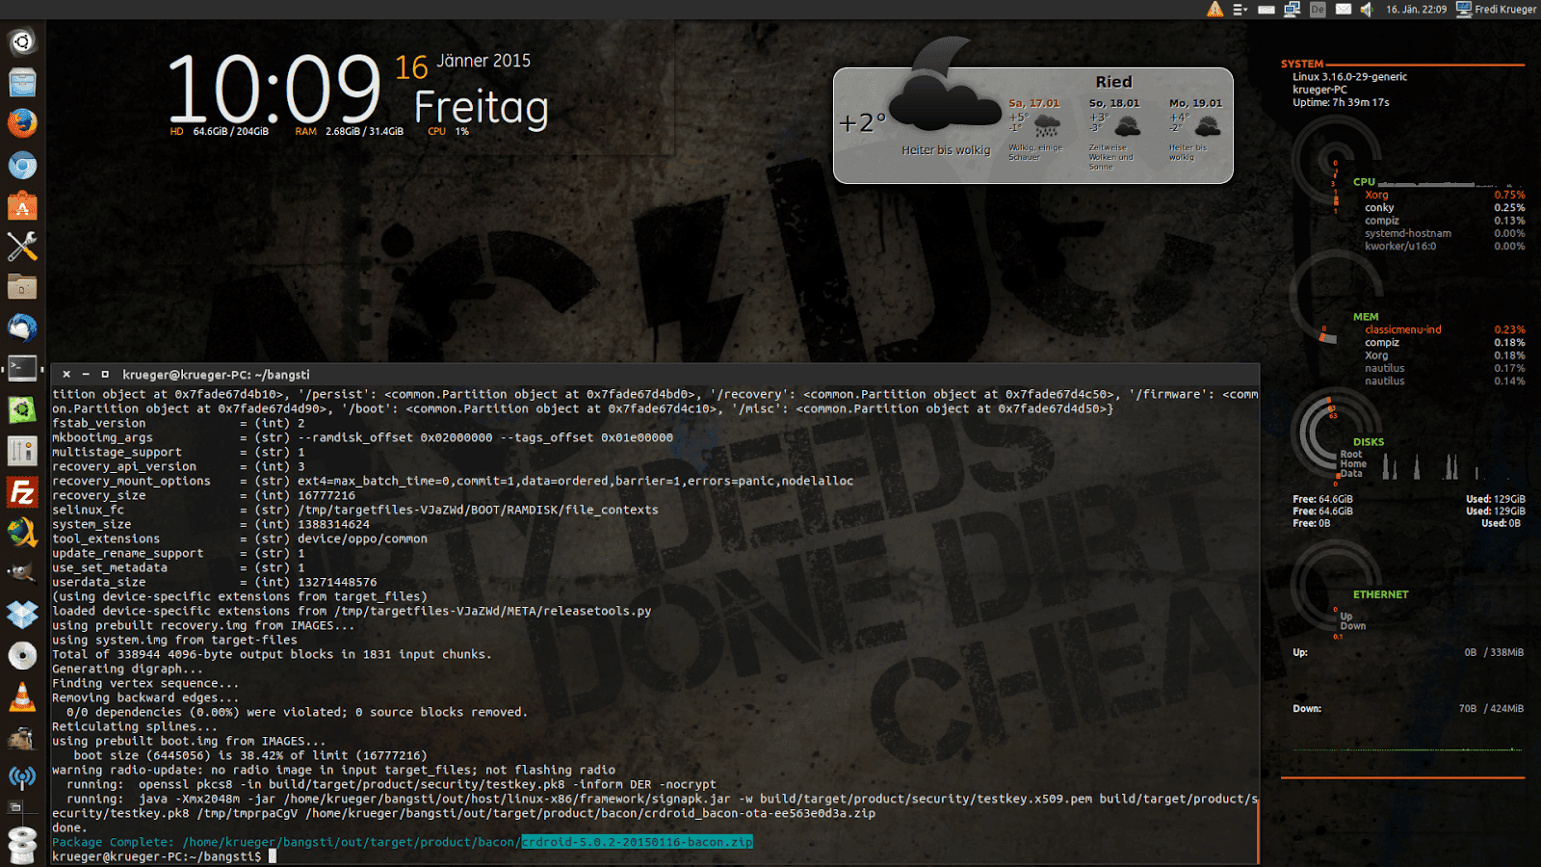Click the Linux 3.16.0-29-generic line in conky
Viewport: 1541px width, 867px height.
pos(1349,76)
